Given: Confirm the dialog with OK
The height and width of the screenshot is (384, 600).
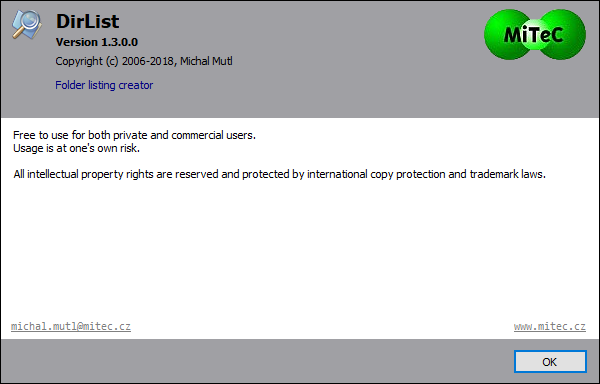Looking at the screenshot, I should (x=550, y=361).
